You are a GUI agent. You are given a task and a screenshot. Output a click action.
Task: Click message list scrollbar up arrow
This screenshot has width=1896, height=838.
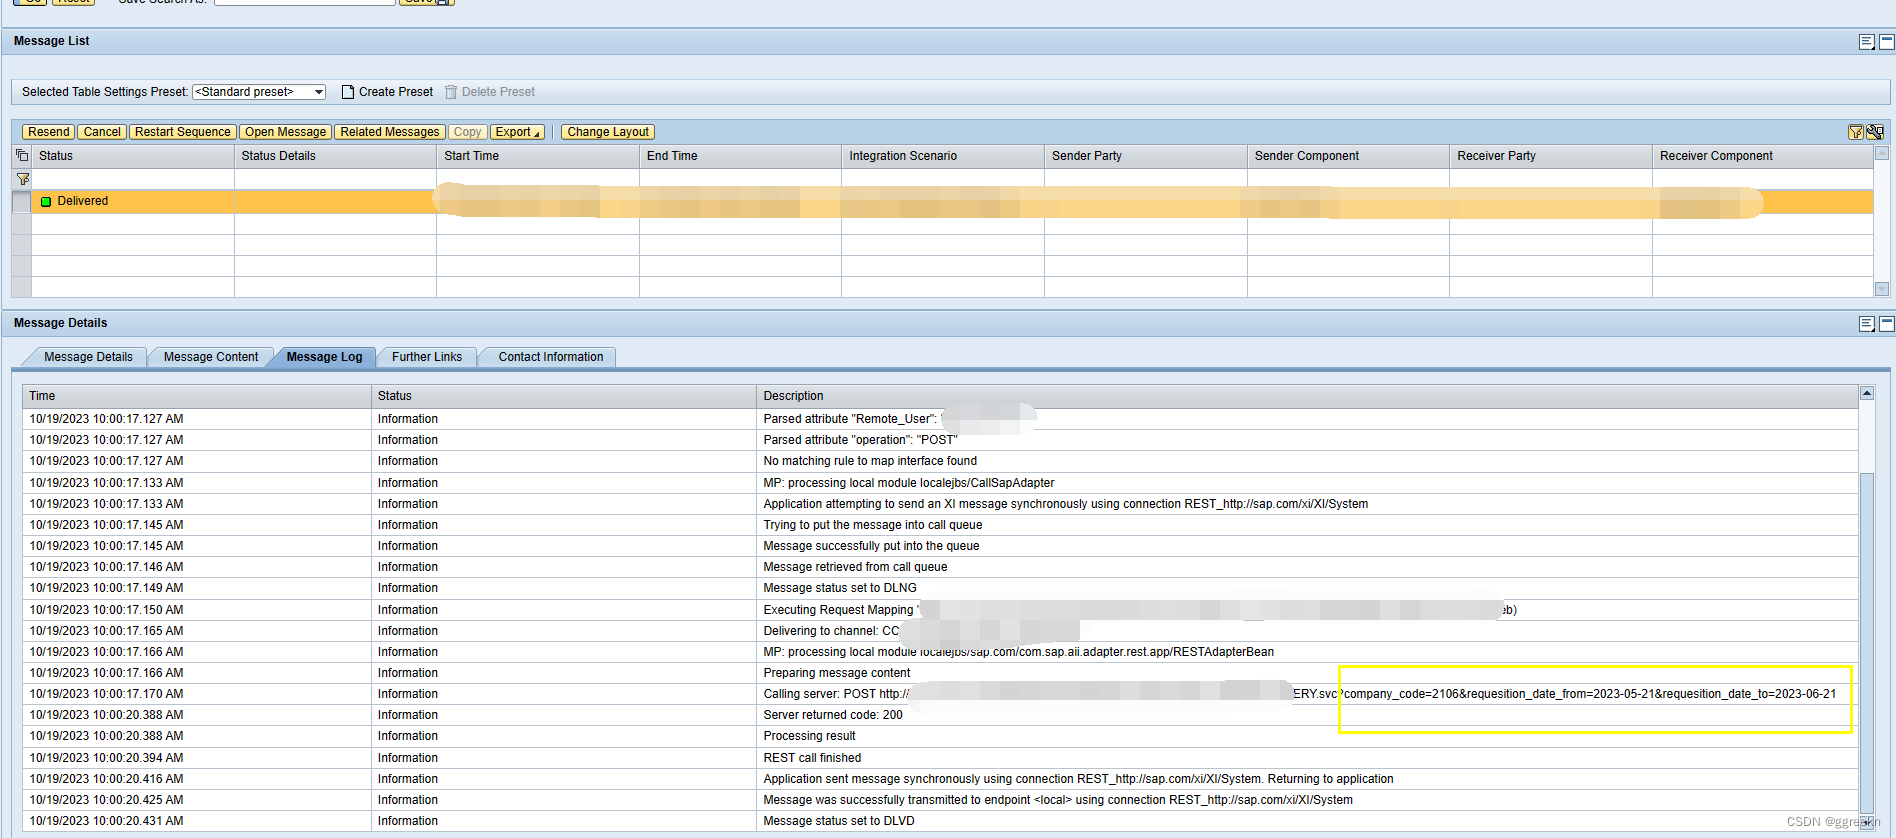point(1882,154)
